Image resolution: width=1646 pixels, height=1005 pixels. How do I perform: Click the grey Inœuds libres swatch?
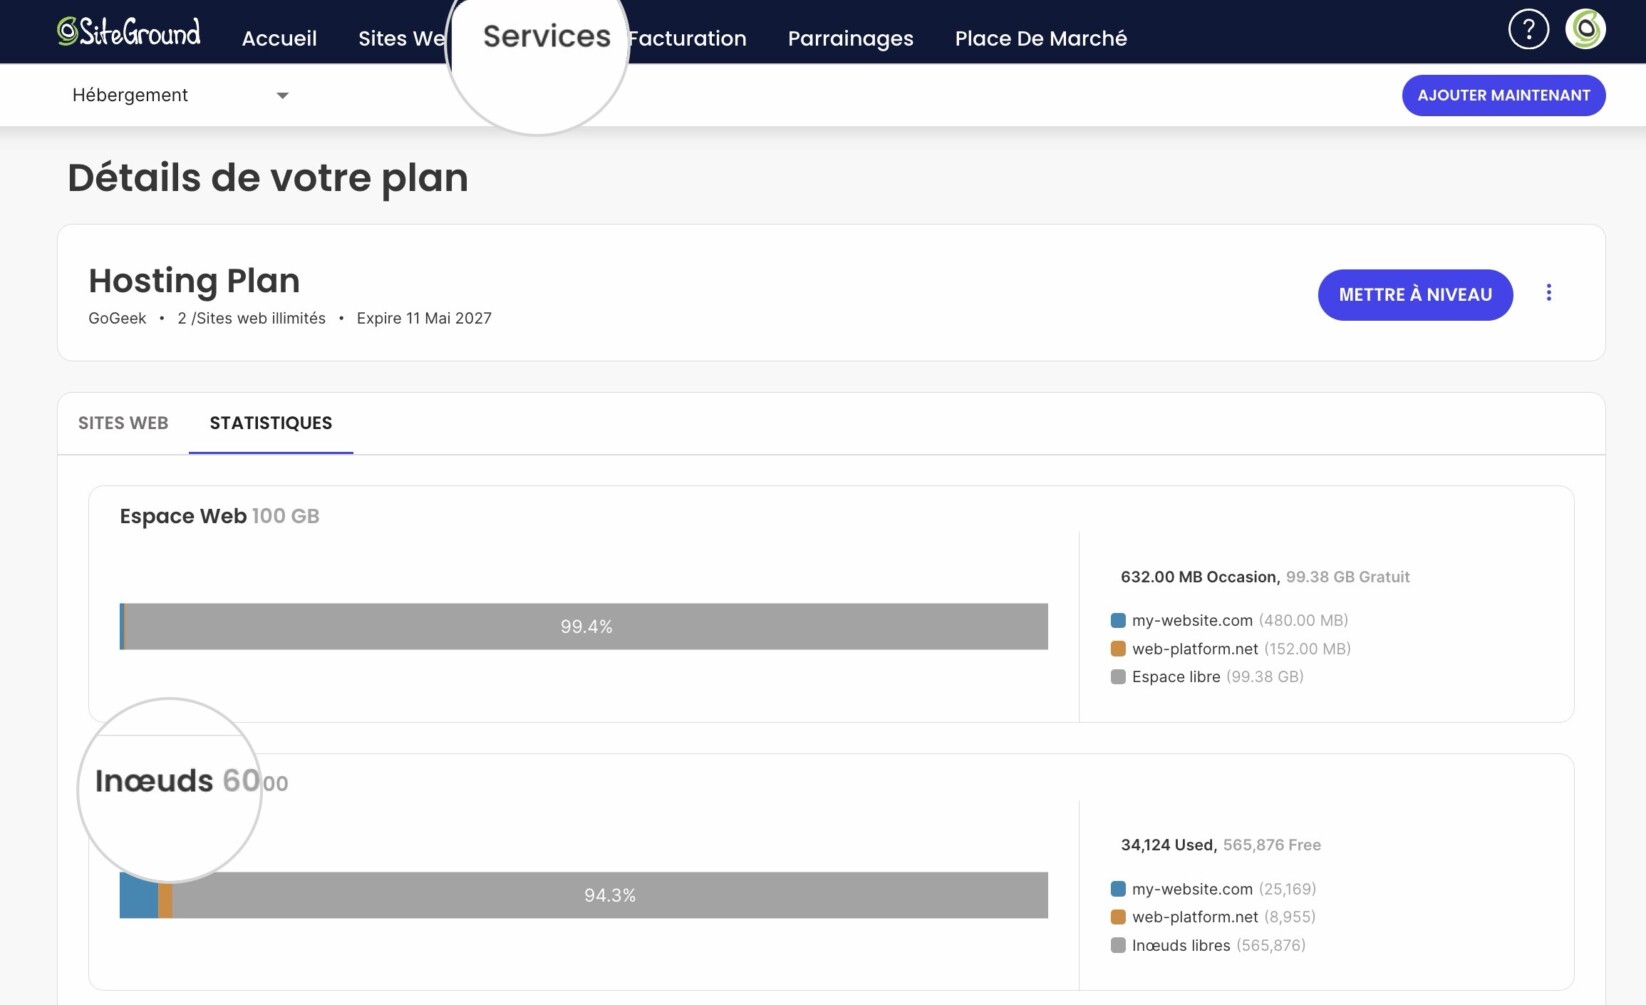[x=1118, y=945]
